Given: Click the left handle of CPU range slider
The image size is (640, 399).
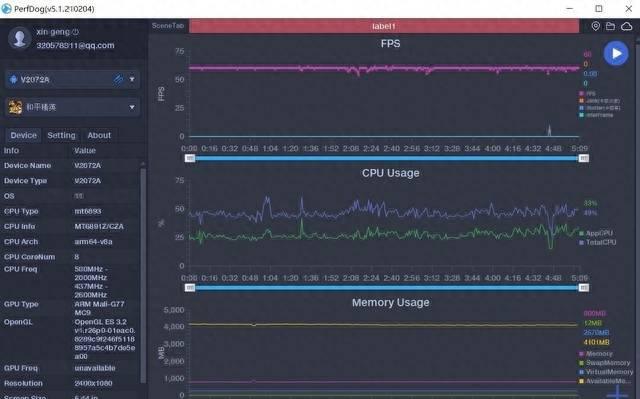Looking at the screenshot, I should click(x=190, y=288).
